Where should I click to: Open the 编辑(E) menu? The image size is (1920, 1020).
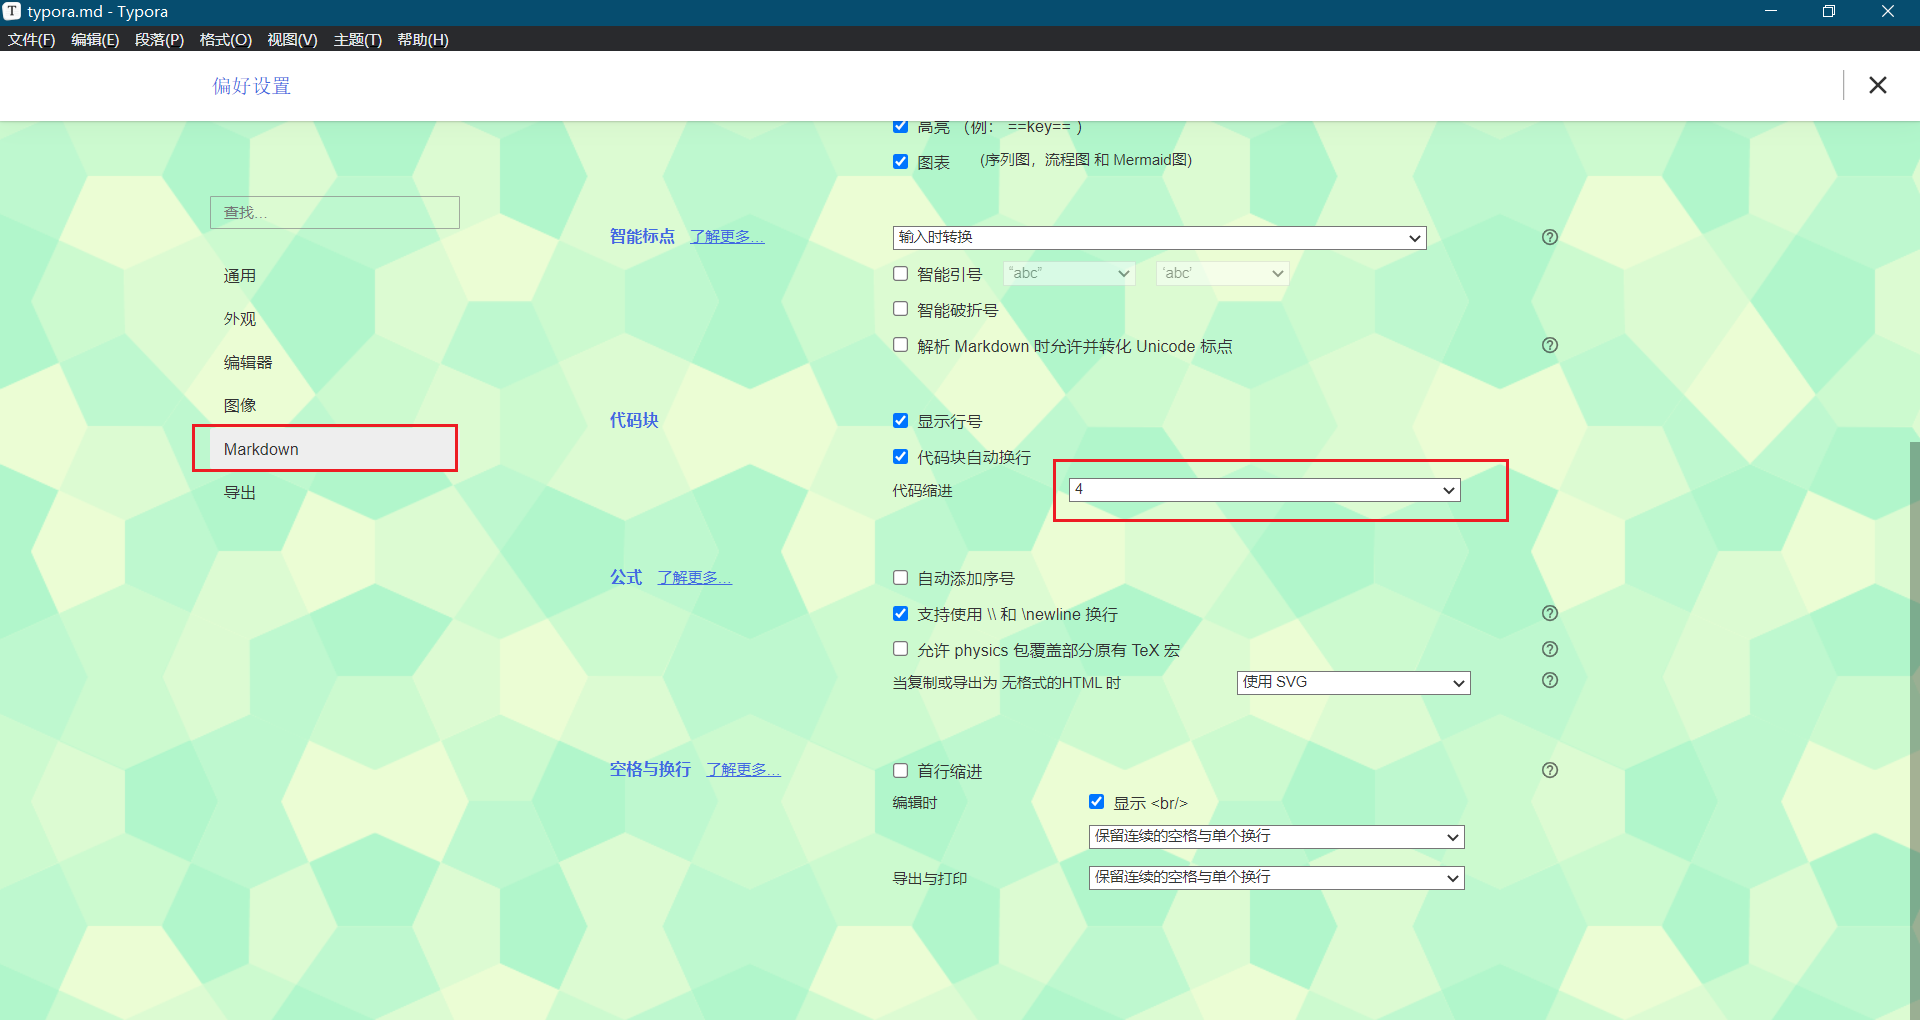pos(95,39)
